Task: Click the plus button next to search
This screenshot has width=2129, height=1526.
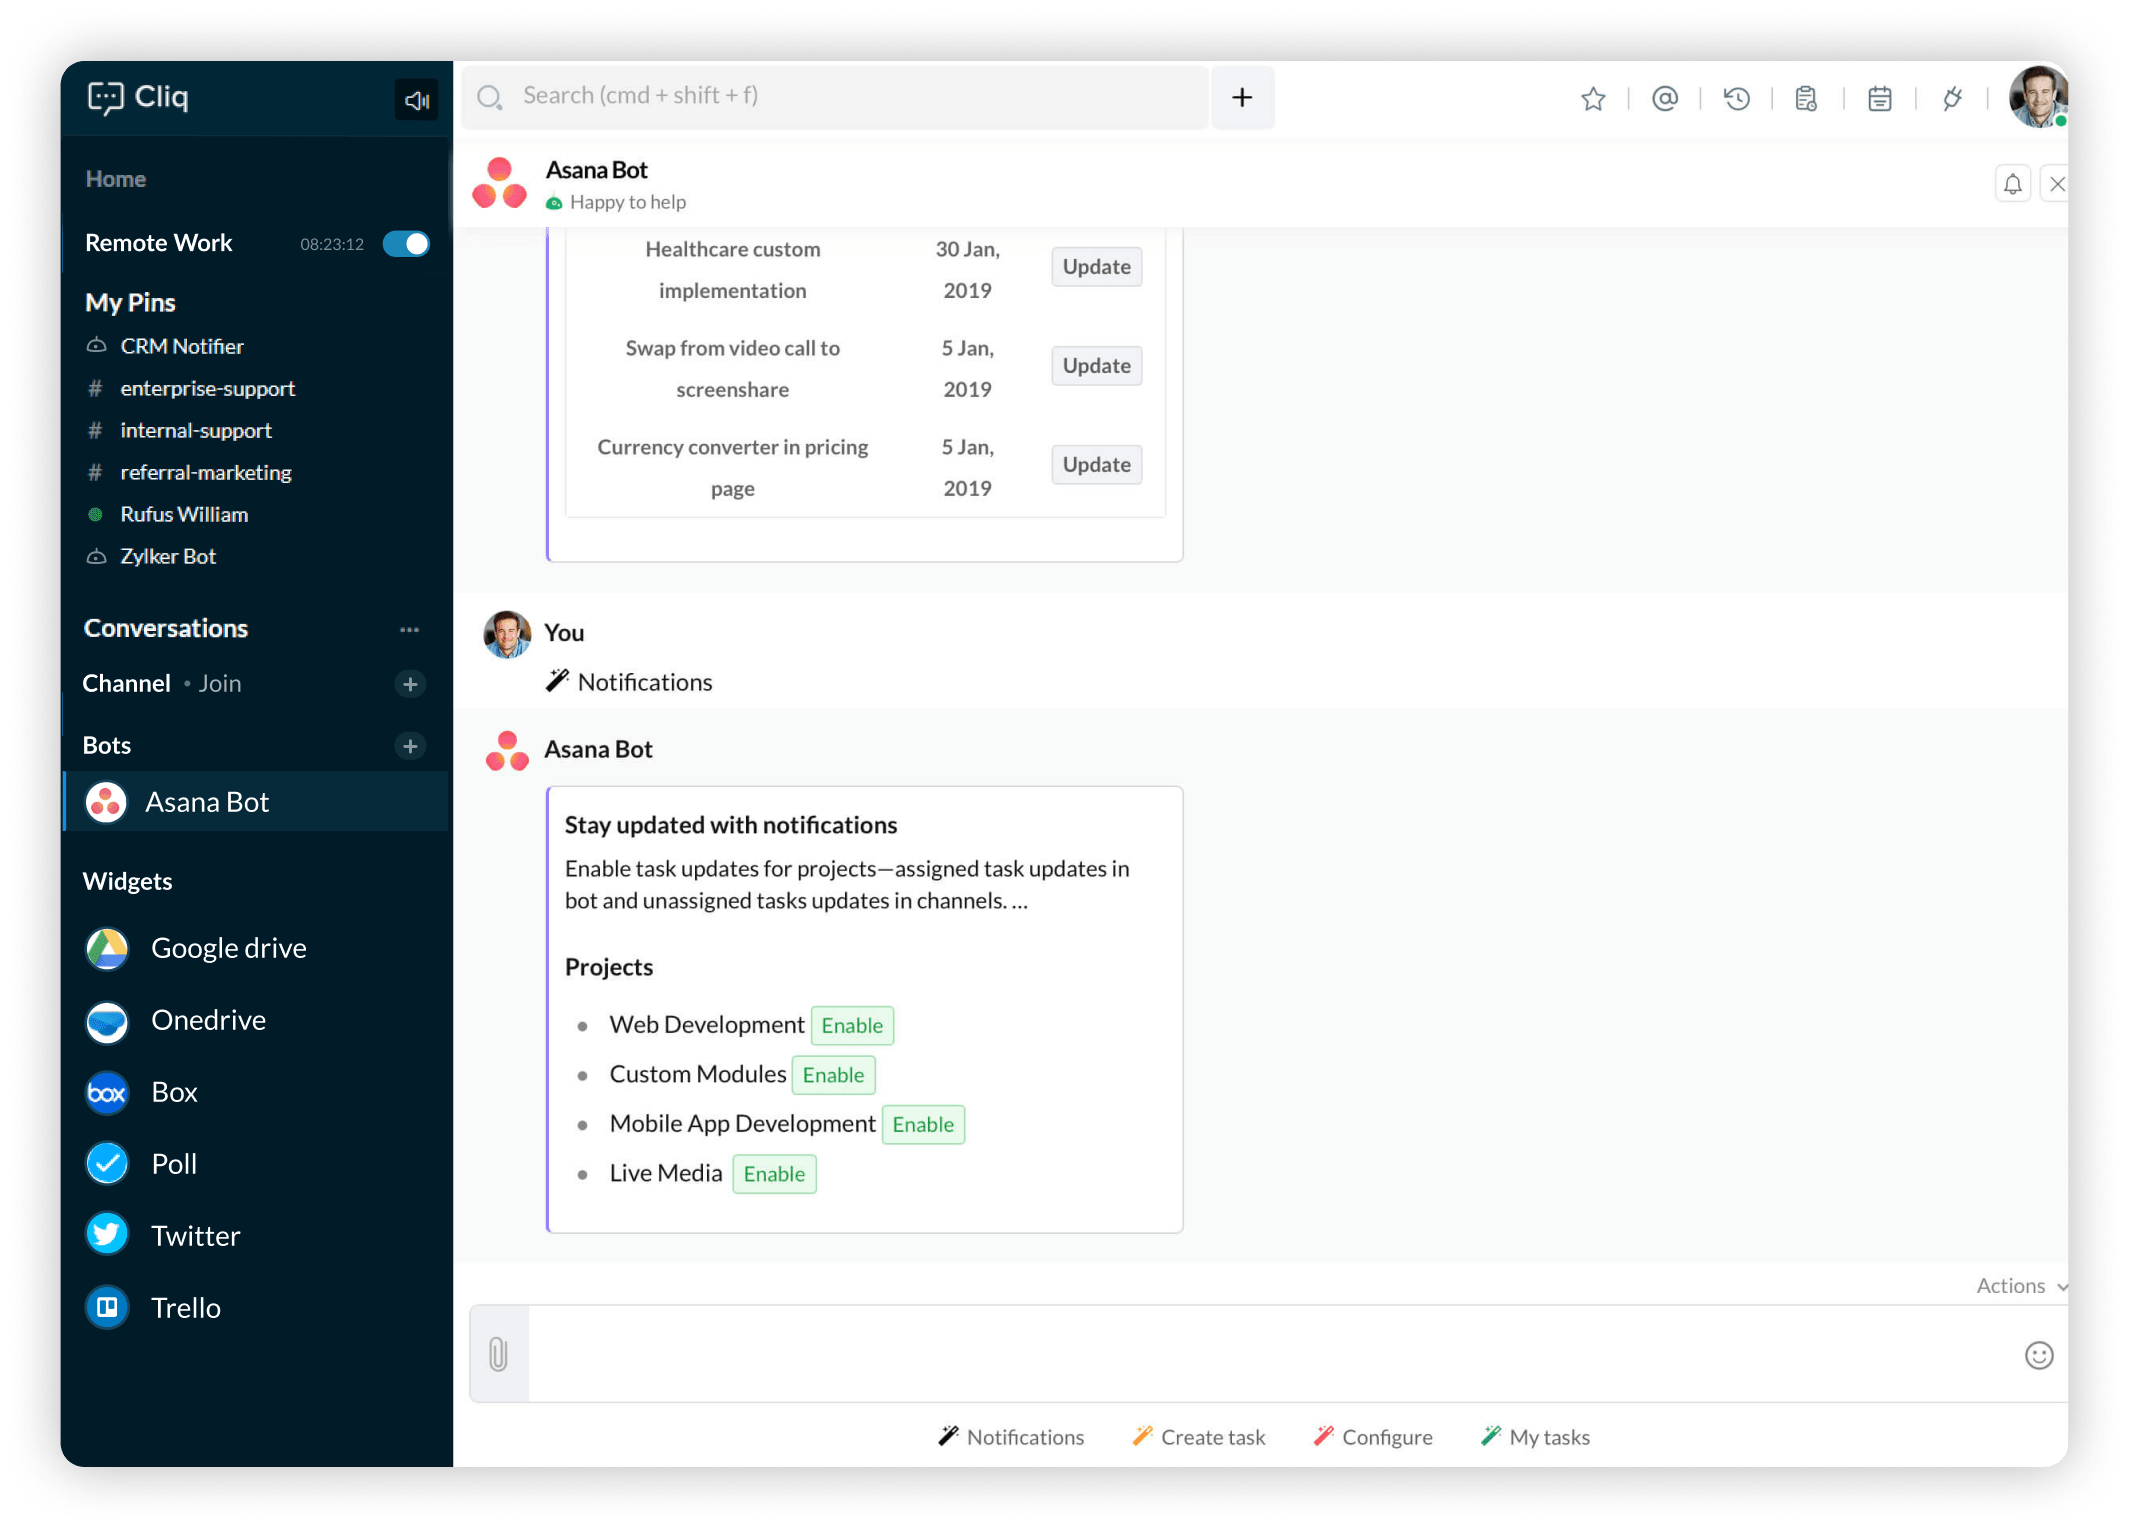Action: pyautogui.click(x=1242, y=97)
